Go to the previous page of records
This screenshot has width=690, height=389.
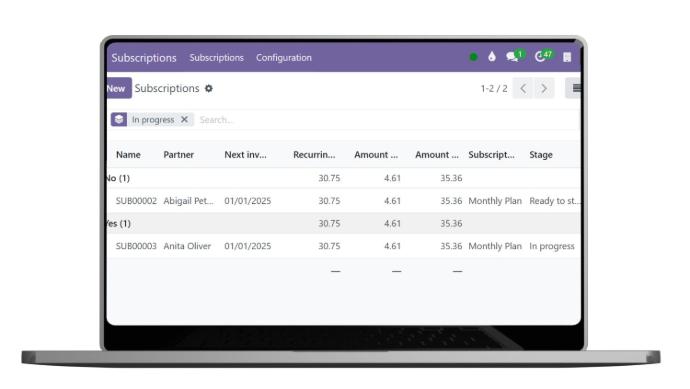pos(523,88)
